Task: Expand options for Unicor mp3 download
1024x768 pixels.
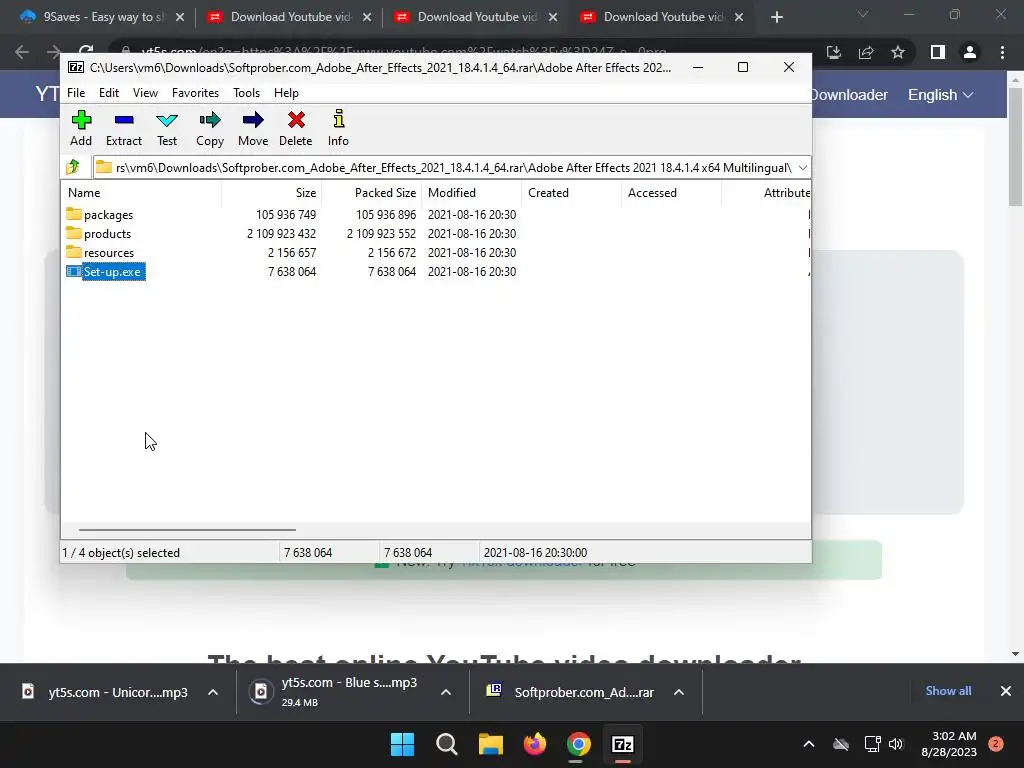Action: pos(213,692)
